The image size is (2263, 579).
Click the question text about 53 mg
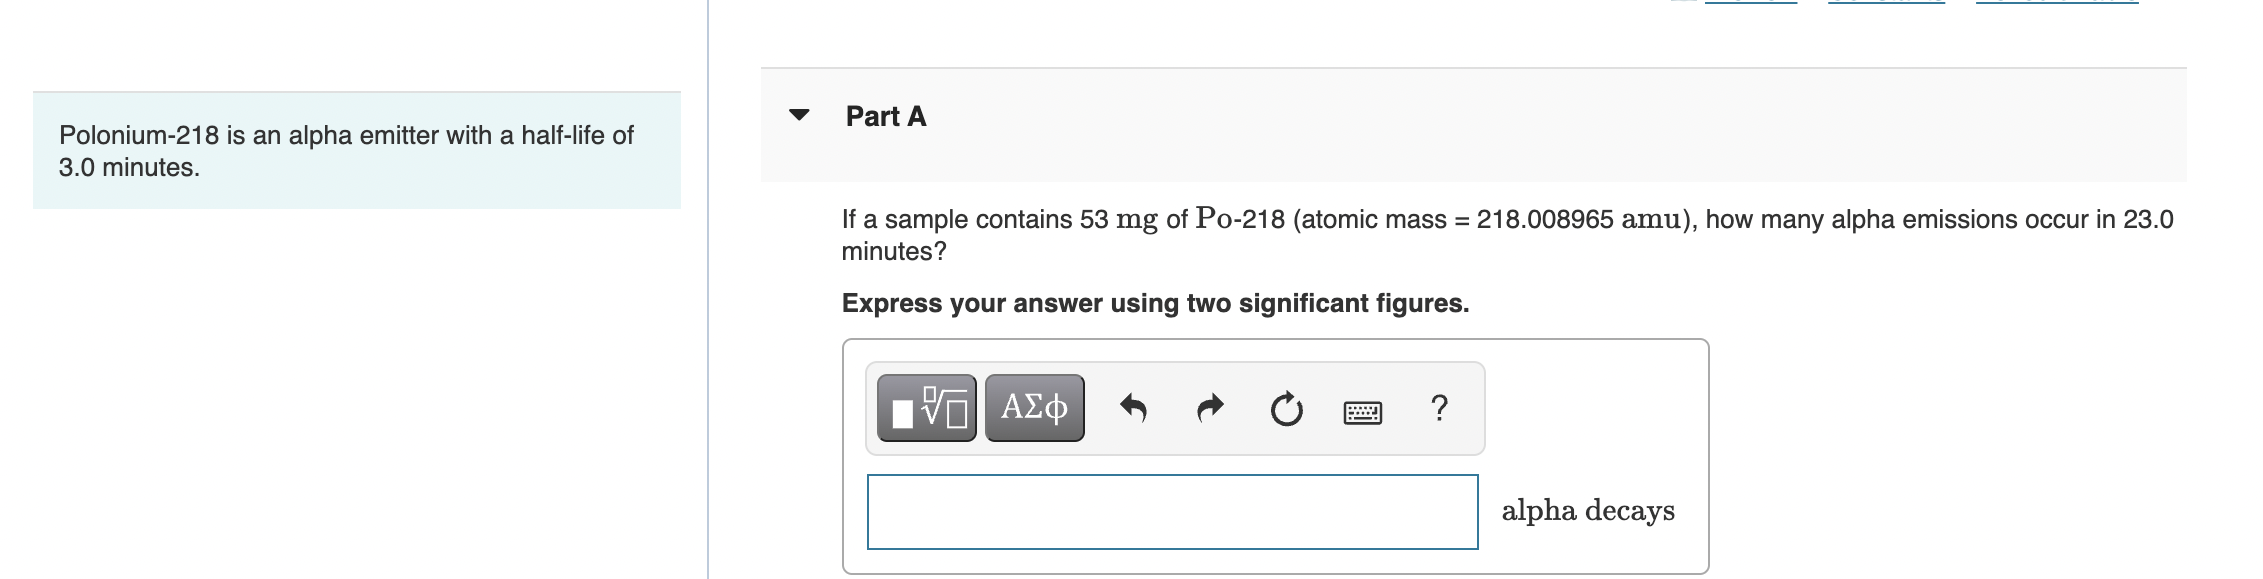tap(1507, 235)
